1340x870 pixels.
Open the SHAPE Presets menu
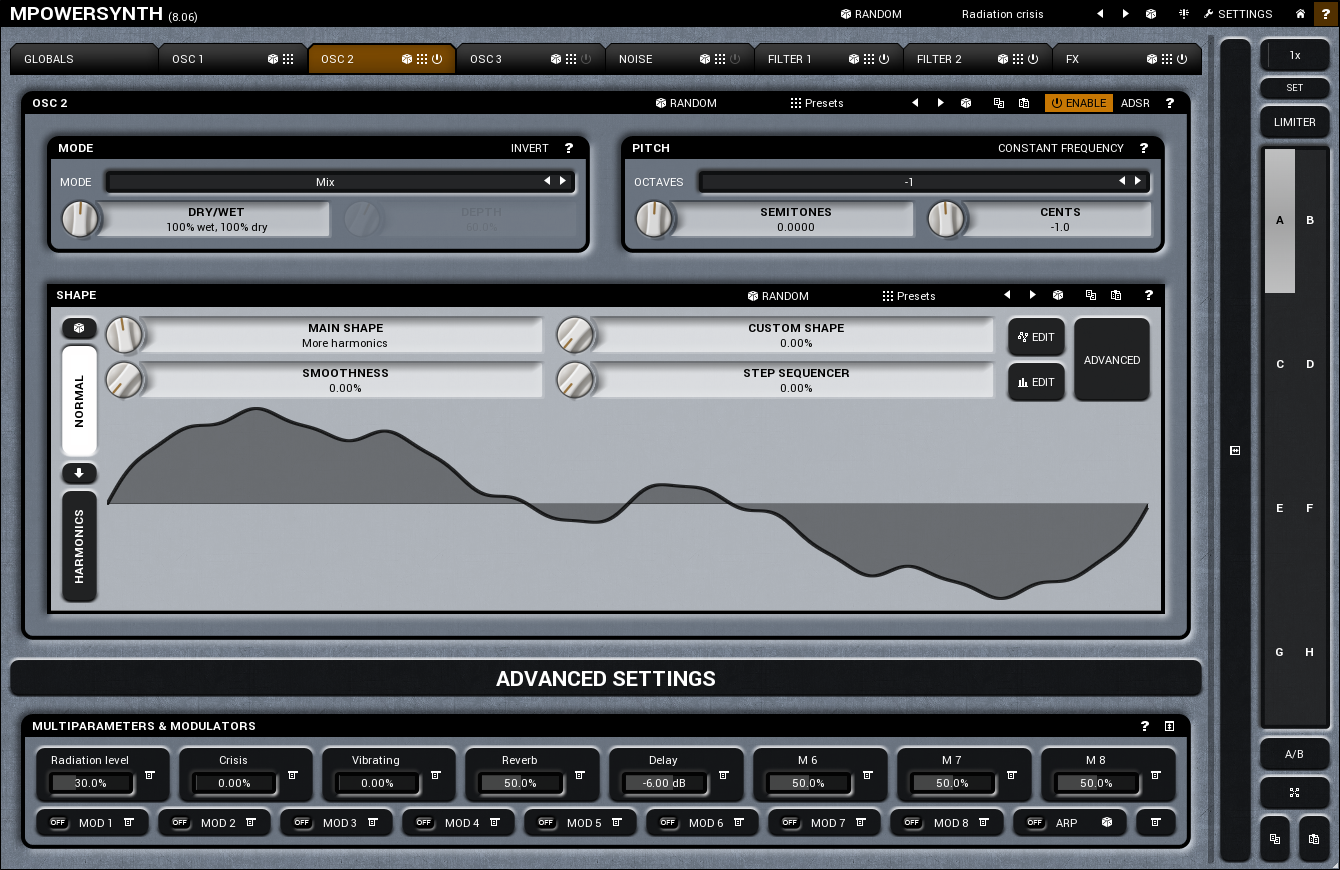tap(909, 296)
